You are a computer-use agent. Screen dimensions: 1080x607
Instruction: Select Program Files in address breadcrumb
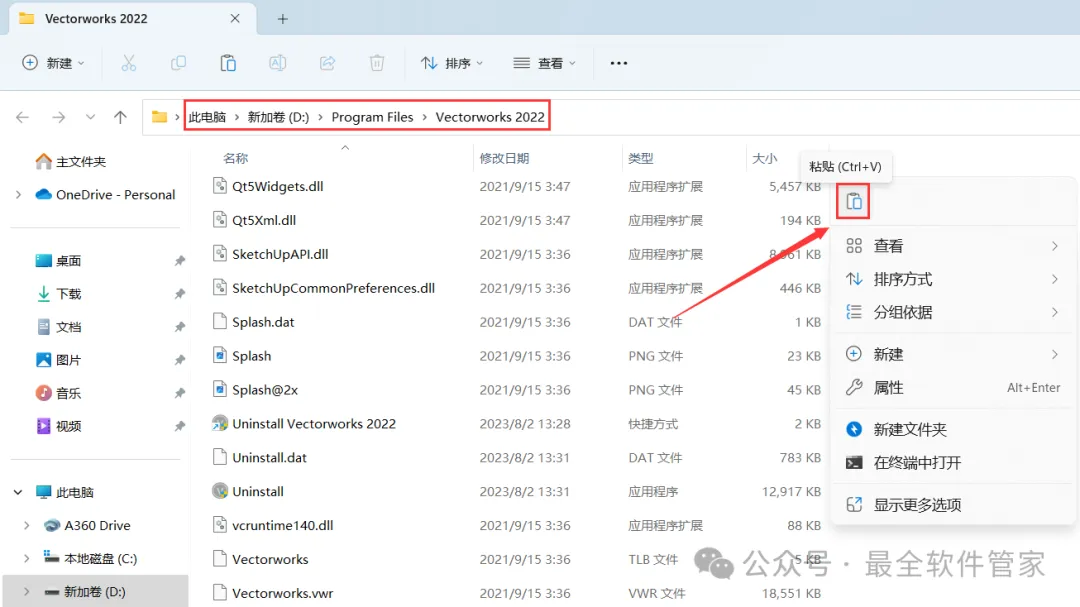[373, 117]
